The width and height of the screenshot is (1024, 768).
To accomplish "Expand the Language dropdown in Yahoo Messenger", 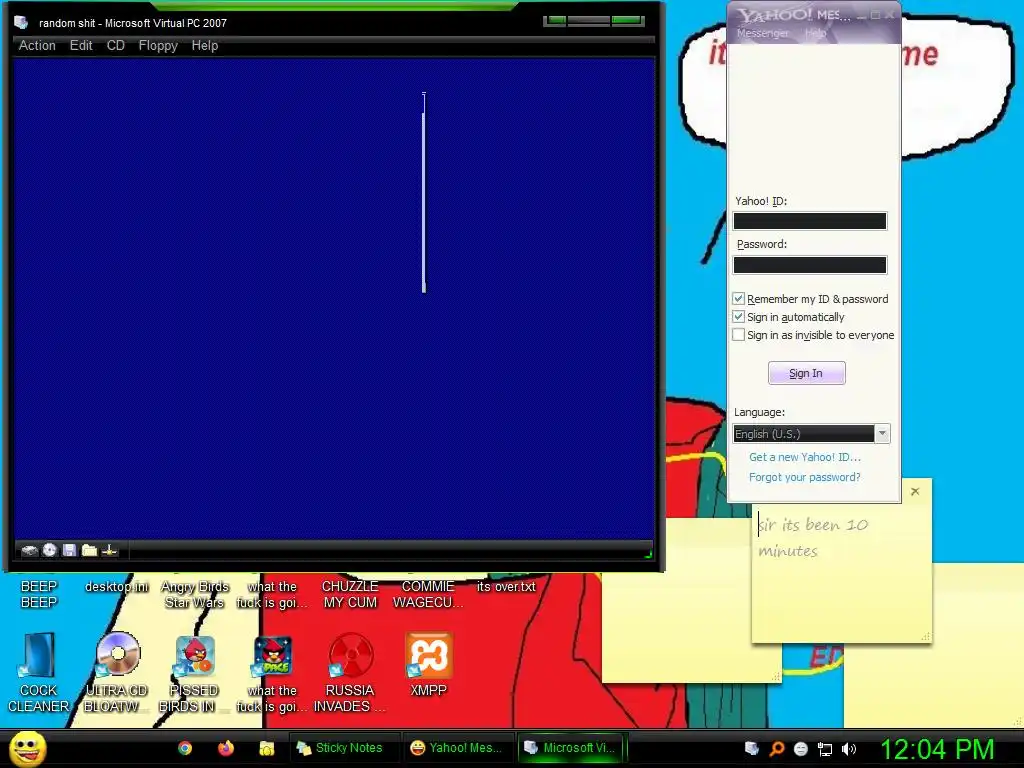I will click(x=882, y=434).
